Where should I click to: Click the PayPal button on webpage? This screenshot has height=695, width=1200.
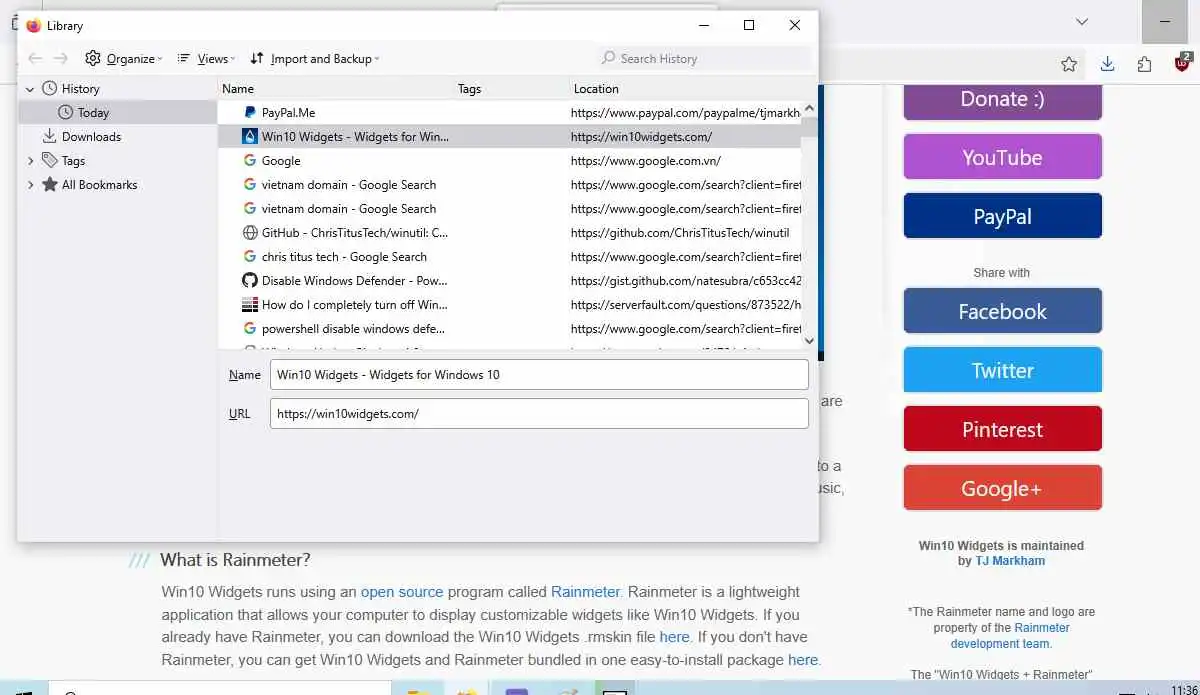1002,216
